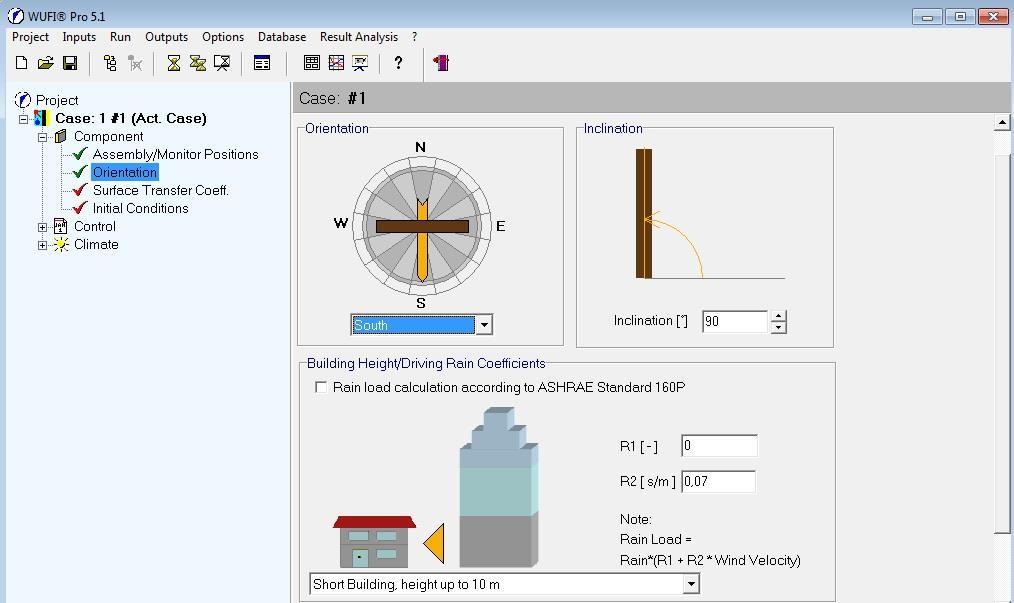This screenshot has width=1014, height=603.
Task: Select Surface Transfer Coeff. in the tree
Action: pyautogui.click(x=160, y=190)
